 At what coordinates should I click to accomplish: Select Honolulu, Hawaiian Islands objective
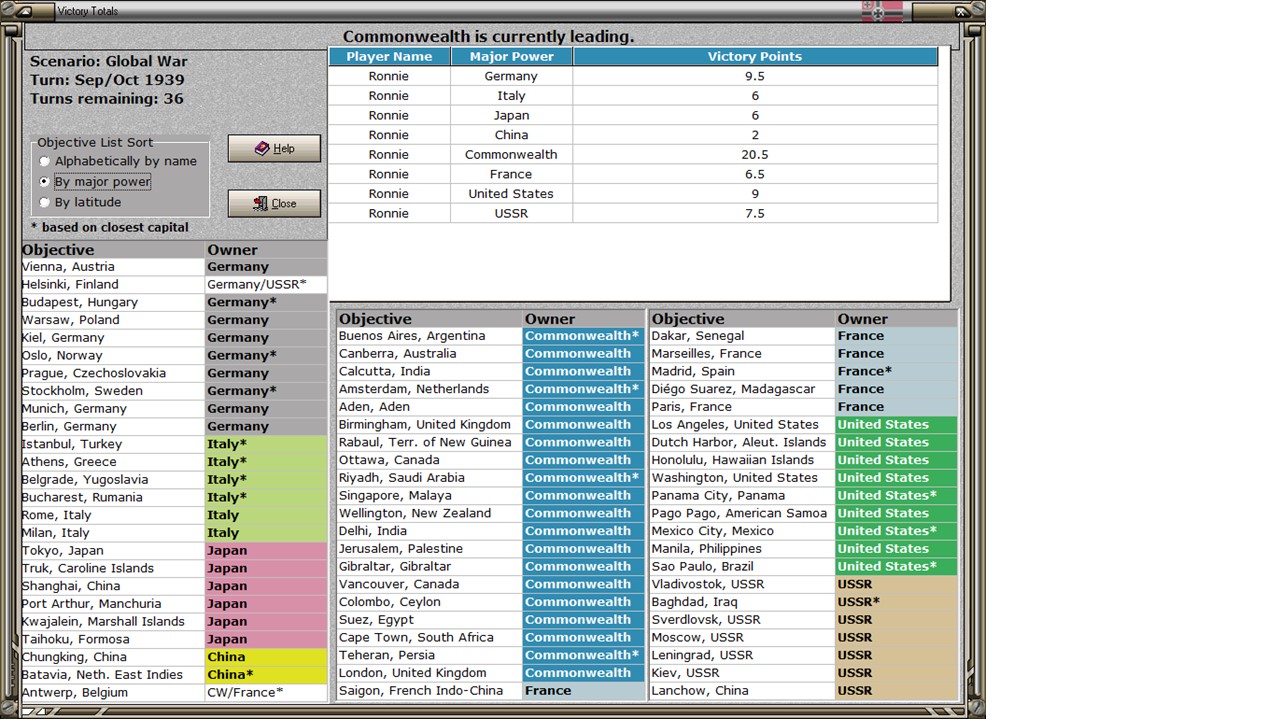[x=742, y=460]
